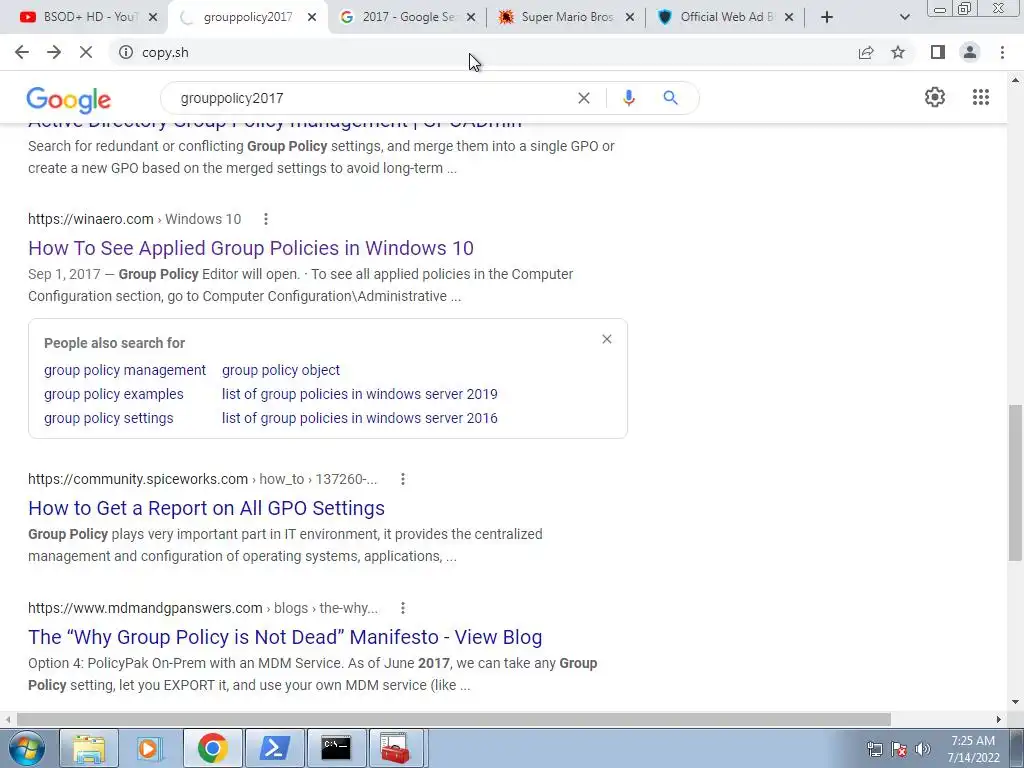Click the copy.sh address bar
The image size is (1024, 768).
483,52
